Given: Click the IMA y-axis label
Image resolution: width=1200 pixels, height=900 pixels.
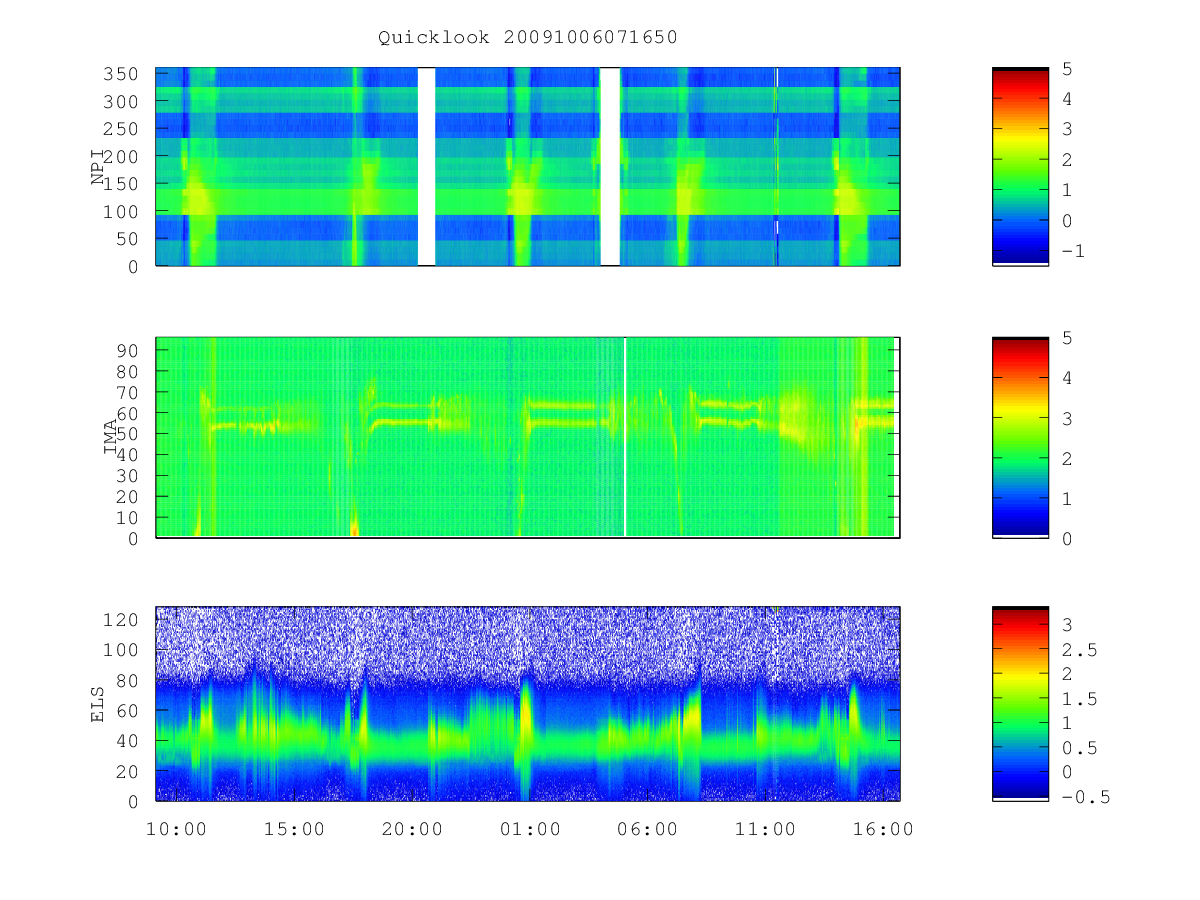Looking at the screenshot, I should [110, 438].
